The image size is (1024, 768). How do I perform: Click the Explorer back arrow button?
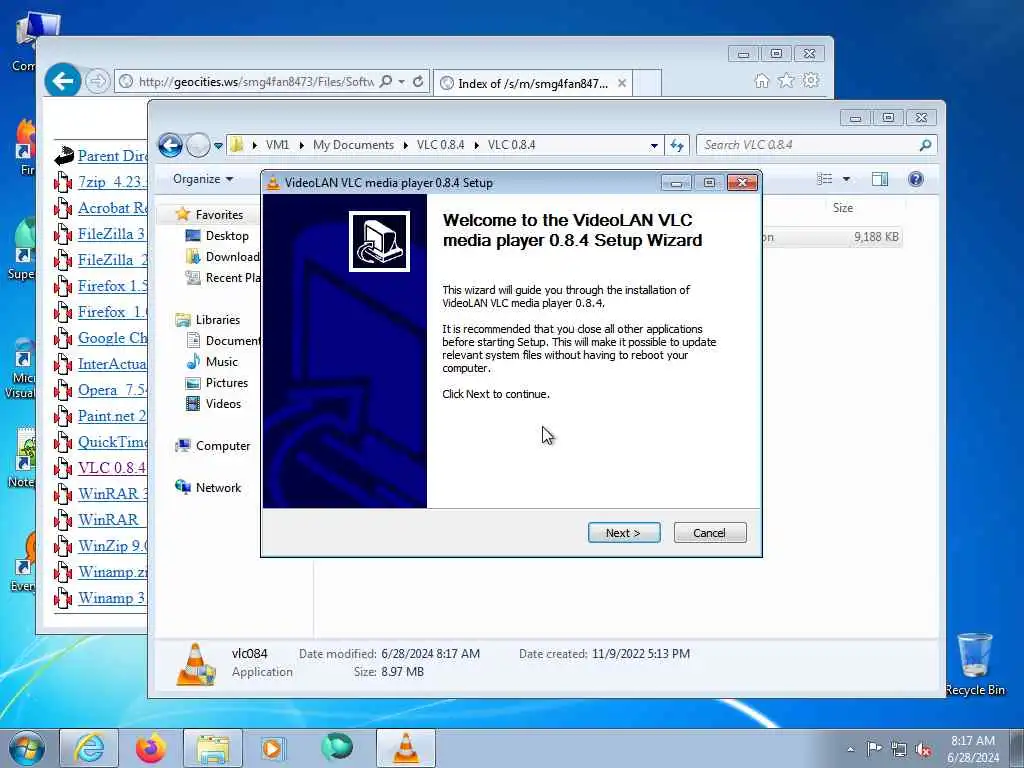pos(170,145)
